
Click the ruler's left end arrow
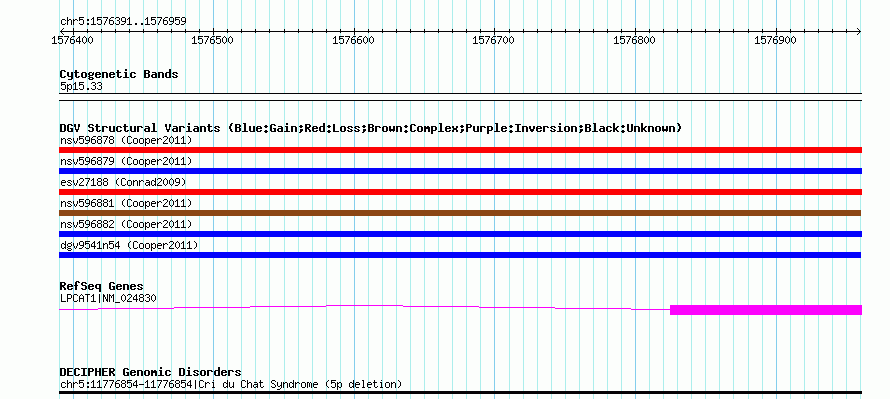click(x=62, y=31)
